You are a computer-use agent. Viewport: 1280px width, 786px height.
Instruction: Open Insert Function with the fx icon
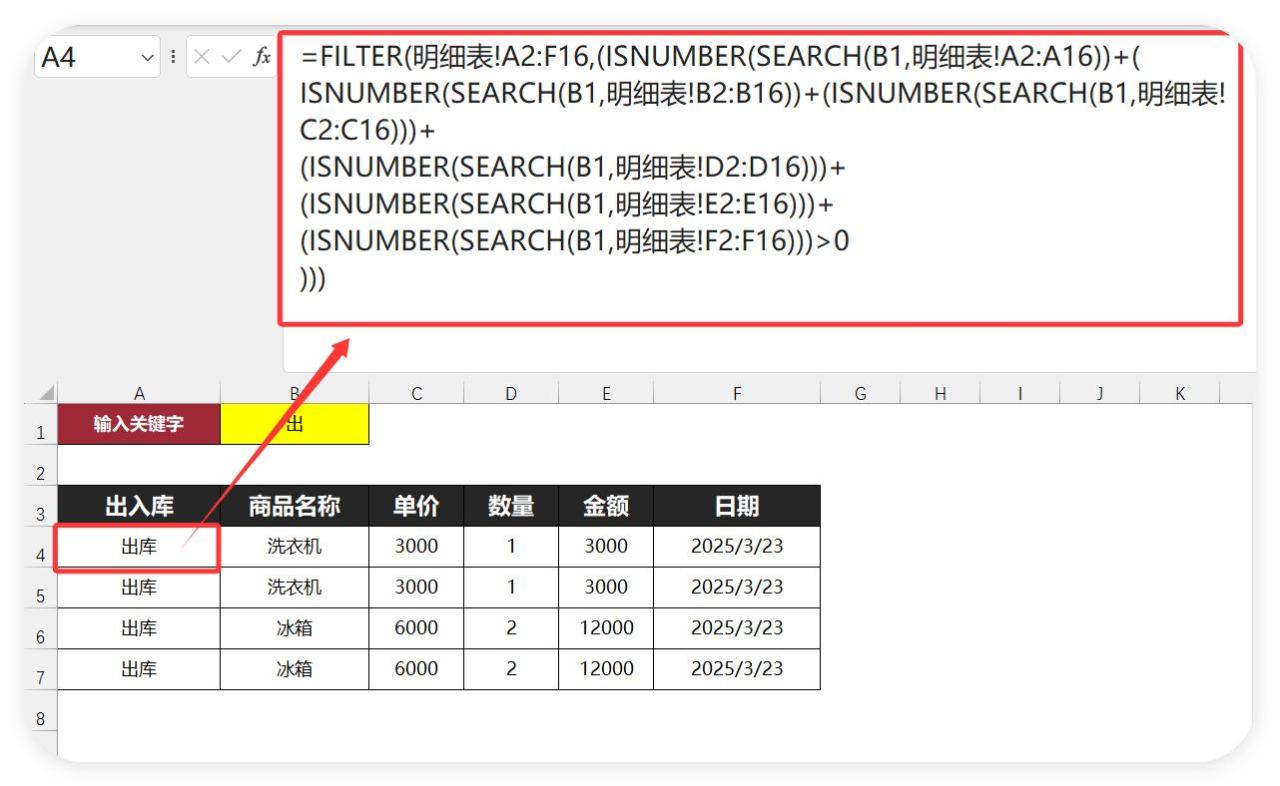click(x=261, y=58)
